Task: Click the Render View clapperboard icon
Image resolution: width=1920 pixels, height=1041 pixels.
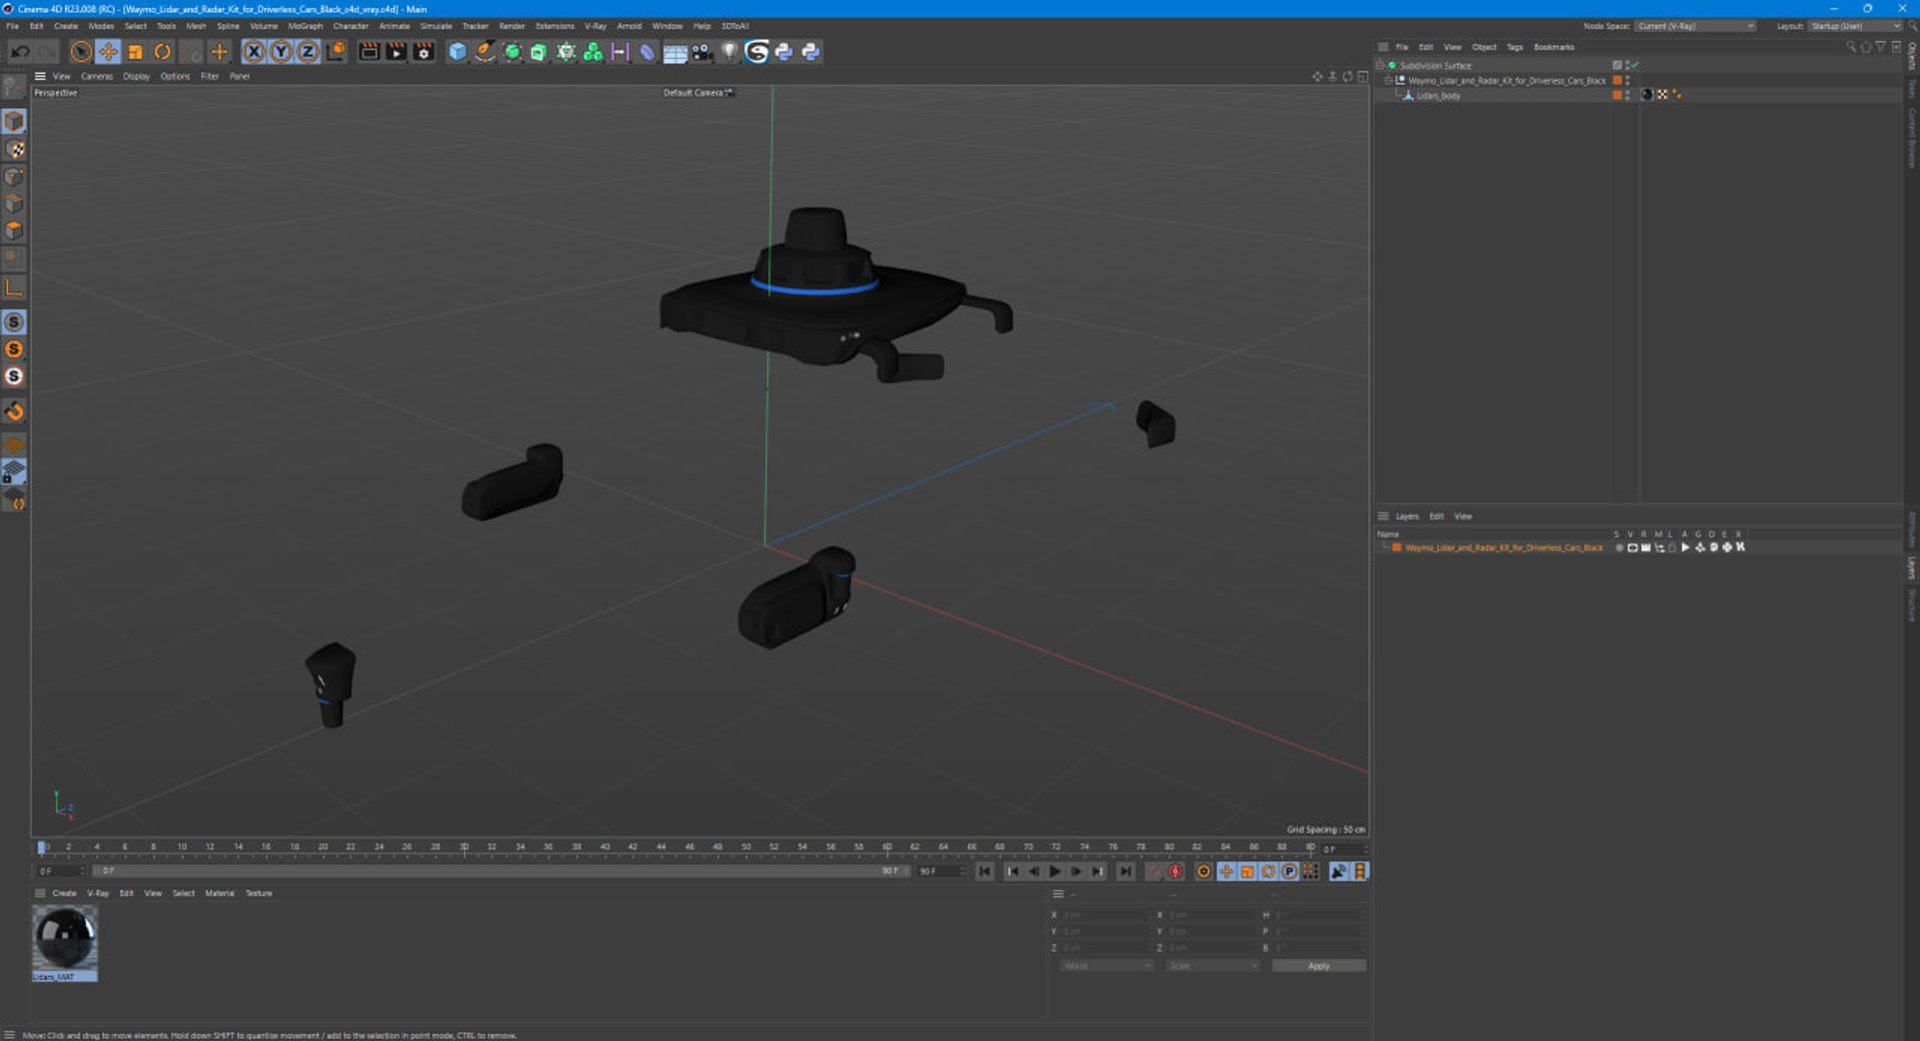Action: (x=369, y=52)
